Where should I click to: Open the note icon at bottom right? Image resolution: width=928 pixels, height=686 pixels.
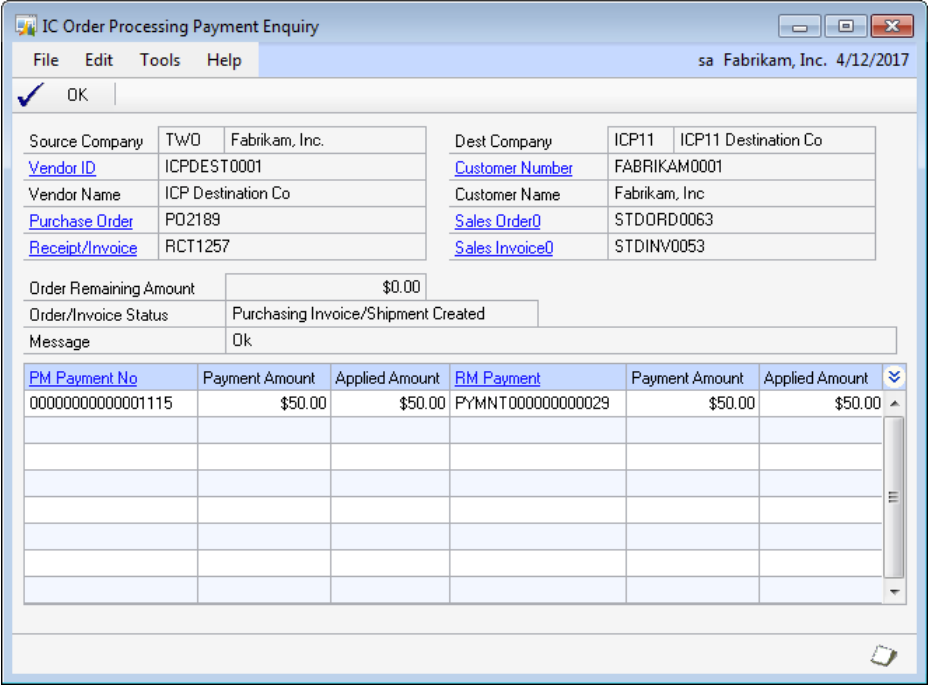pyautogui.click(x=883, y=656)
